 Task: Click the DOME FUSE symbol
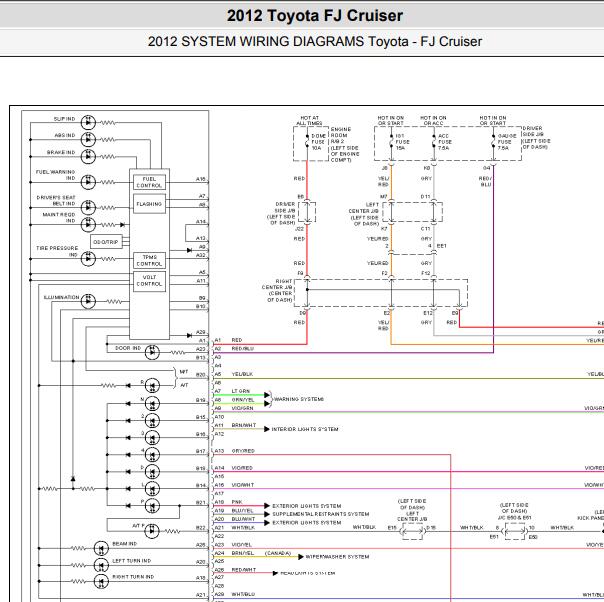coord(307,143)
